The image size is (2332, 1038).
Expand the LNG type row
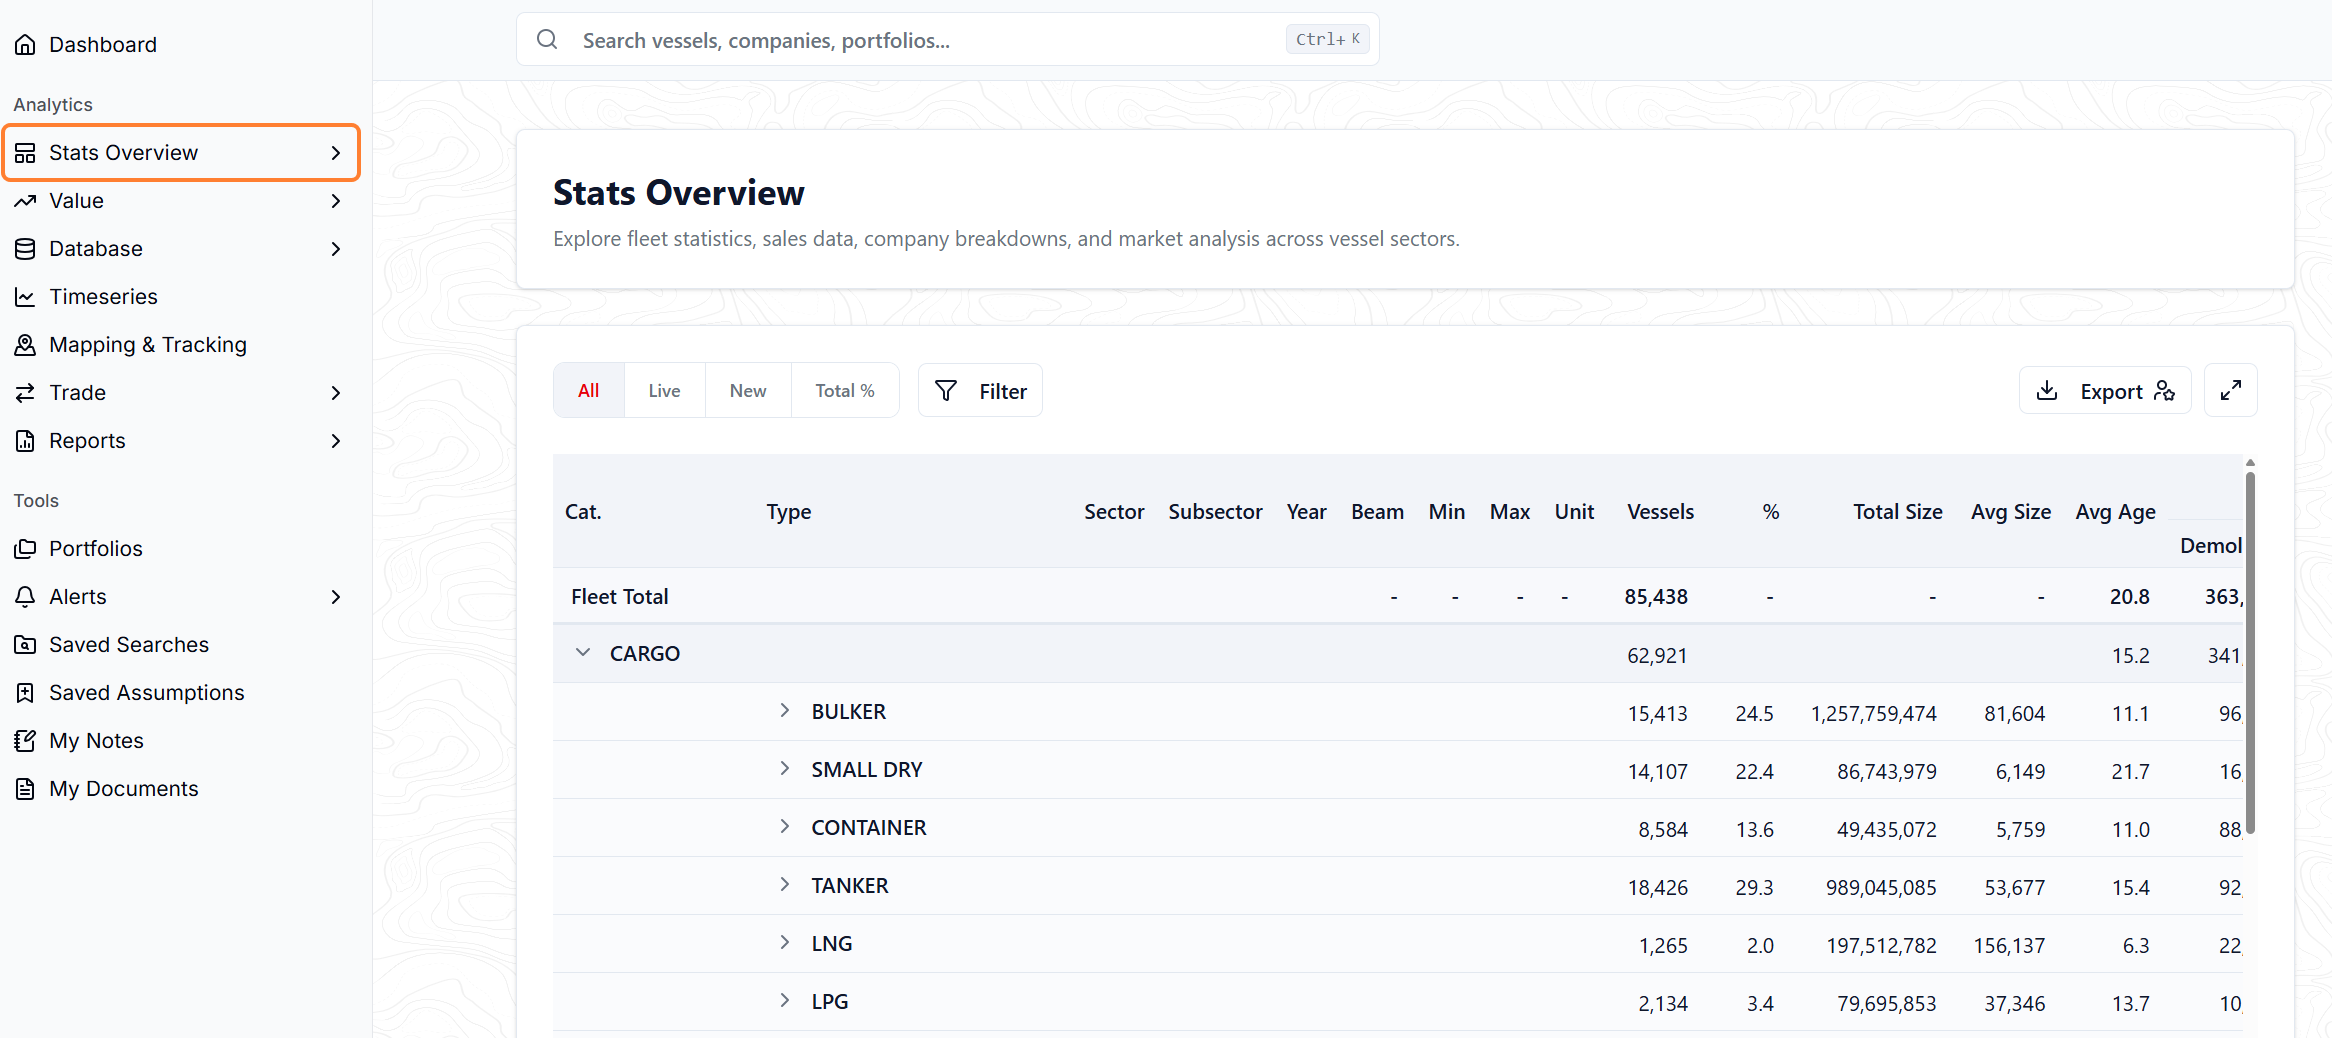click(785, 942)
